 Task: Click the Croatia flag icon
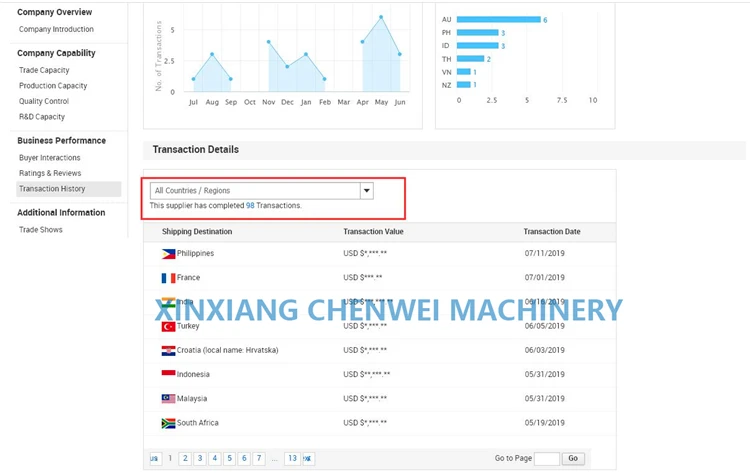pos(168,351)
